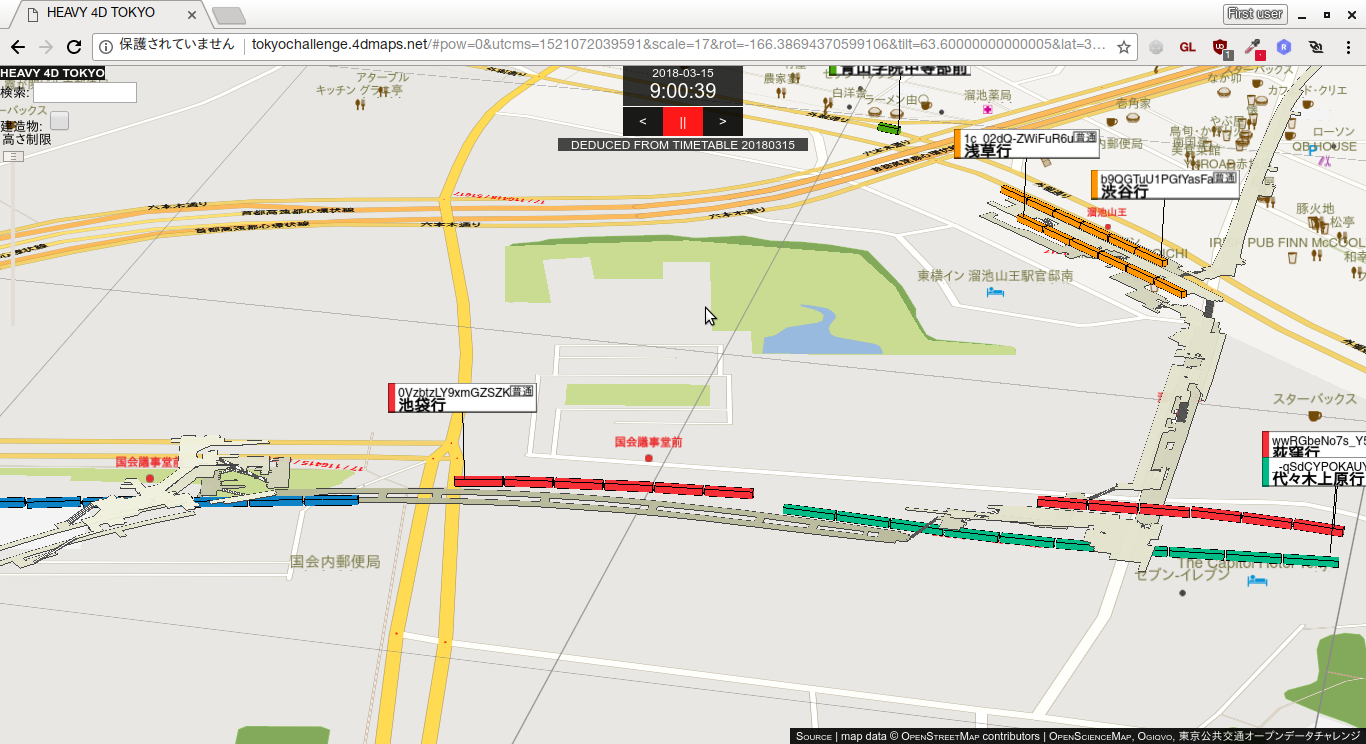Click the 直通 badge on the 渋谷行 label
This screenshot has height=744, width=1366.
pos(1224,178)
